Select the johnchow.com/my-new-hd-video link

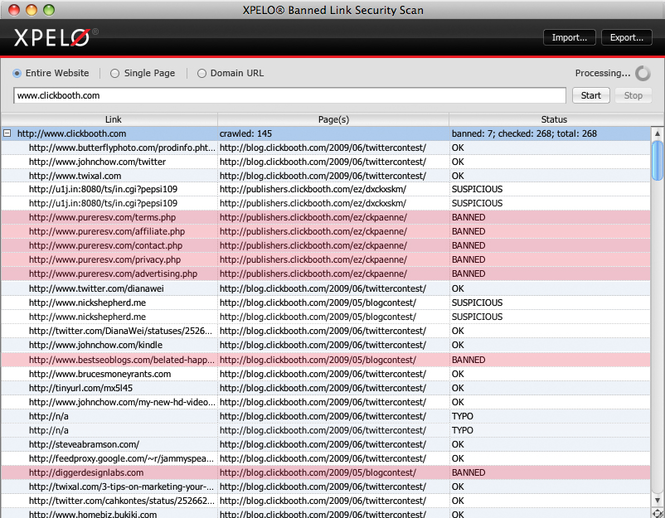coord(122,402)
